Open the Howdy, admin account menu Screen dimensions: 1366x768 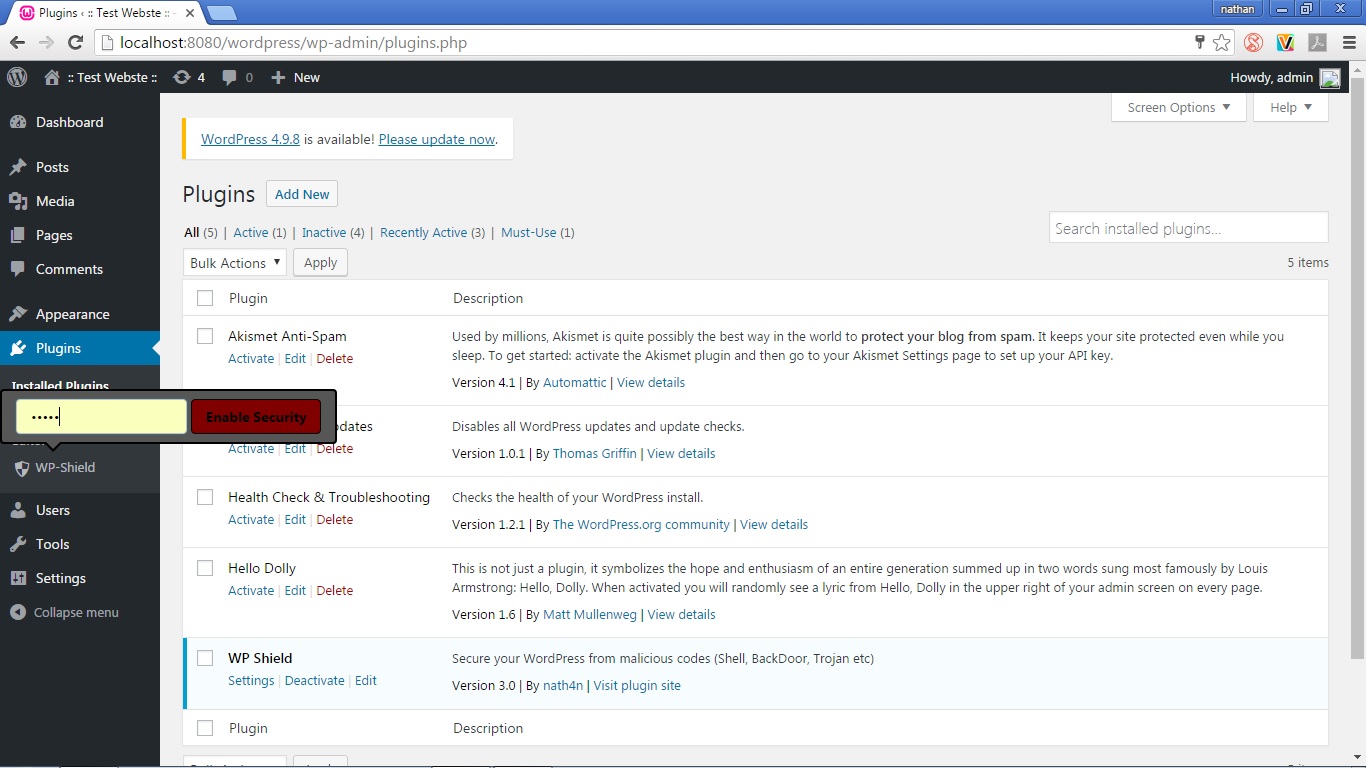[x=1285, y=78]
